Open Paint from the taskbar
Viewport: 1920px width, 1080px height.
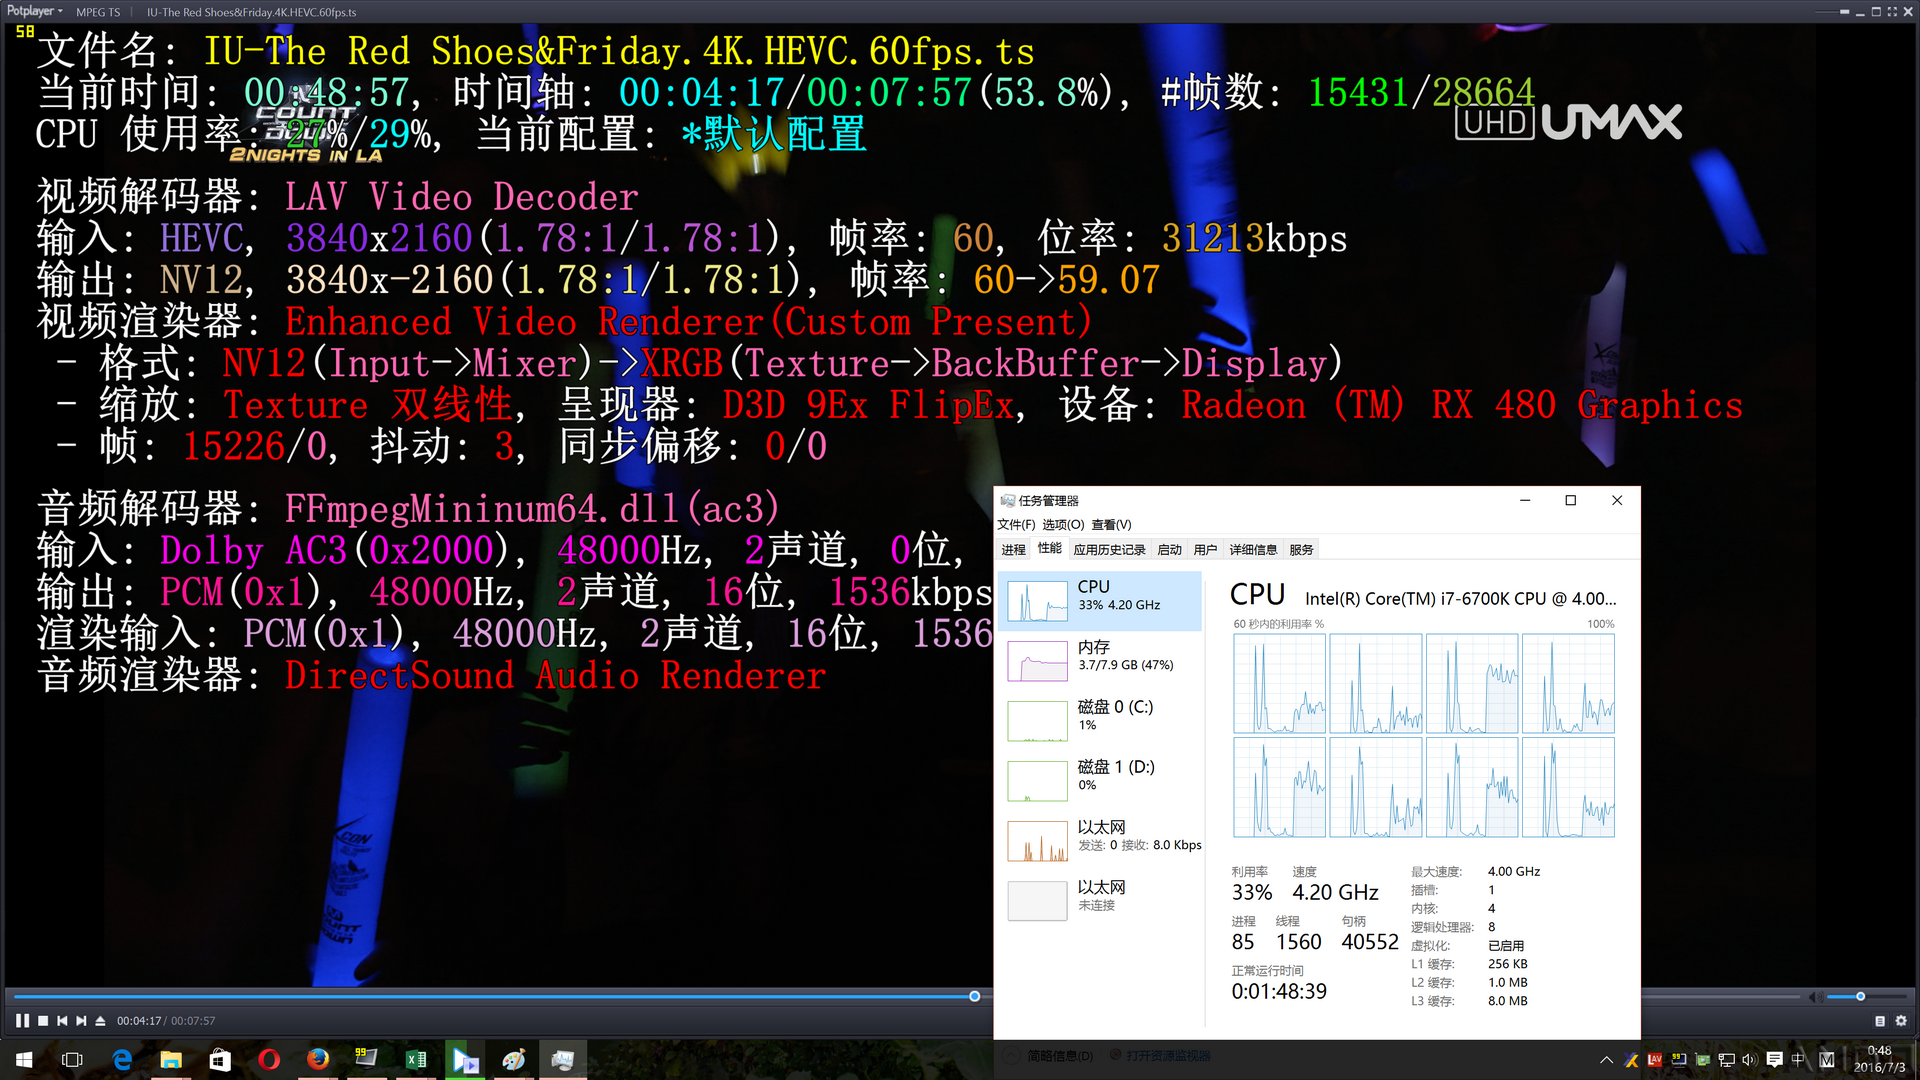(x=514, y=1060)
